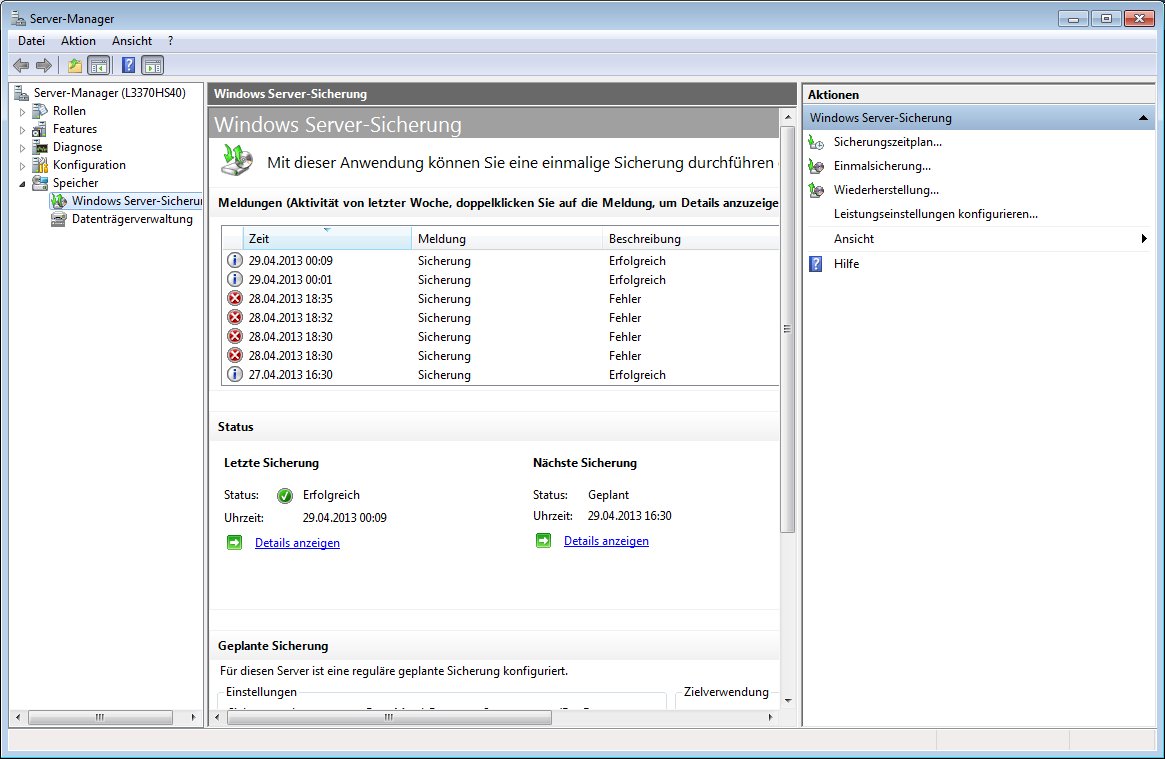The width and height of the screenshot is (1165, 759).
Task: Open the Datei menu
Action: 31,41
